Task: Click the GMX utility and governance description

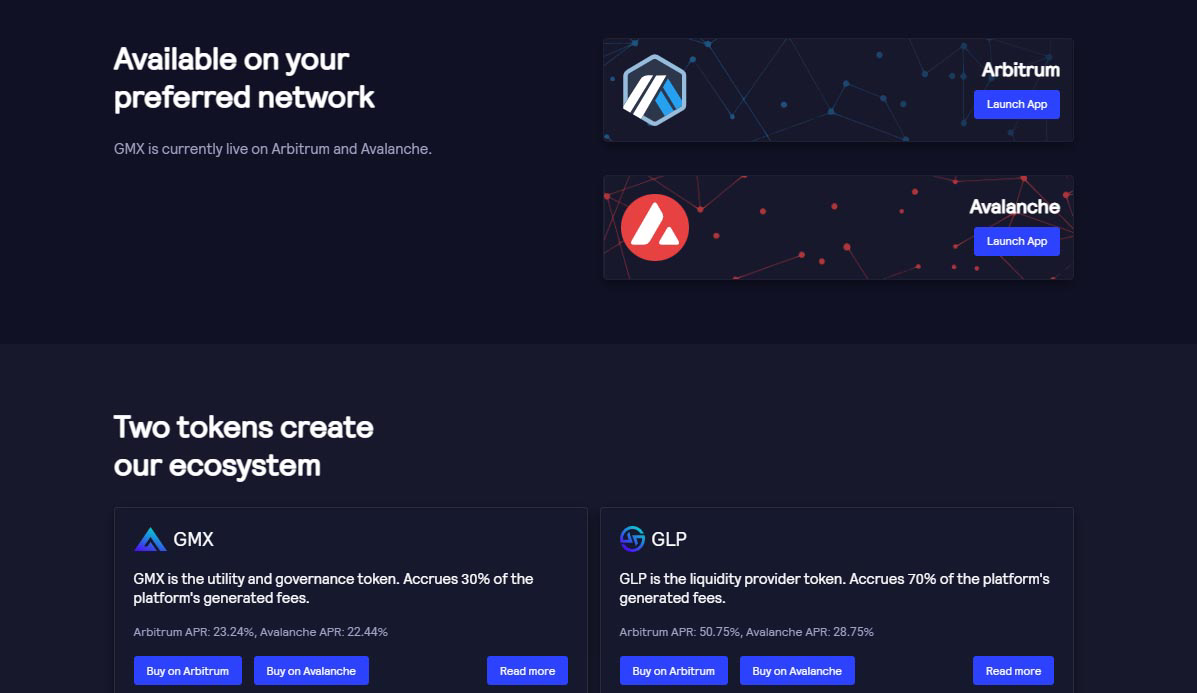Action: pos(333,588)
